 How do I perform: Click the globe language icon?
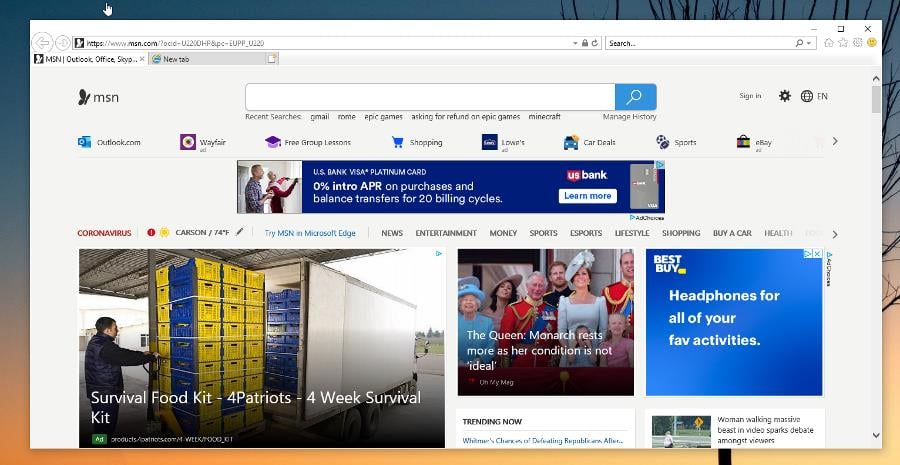[806, 96]
